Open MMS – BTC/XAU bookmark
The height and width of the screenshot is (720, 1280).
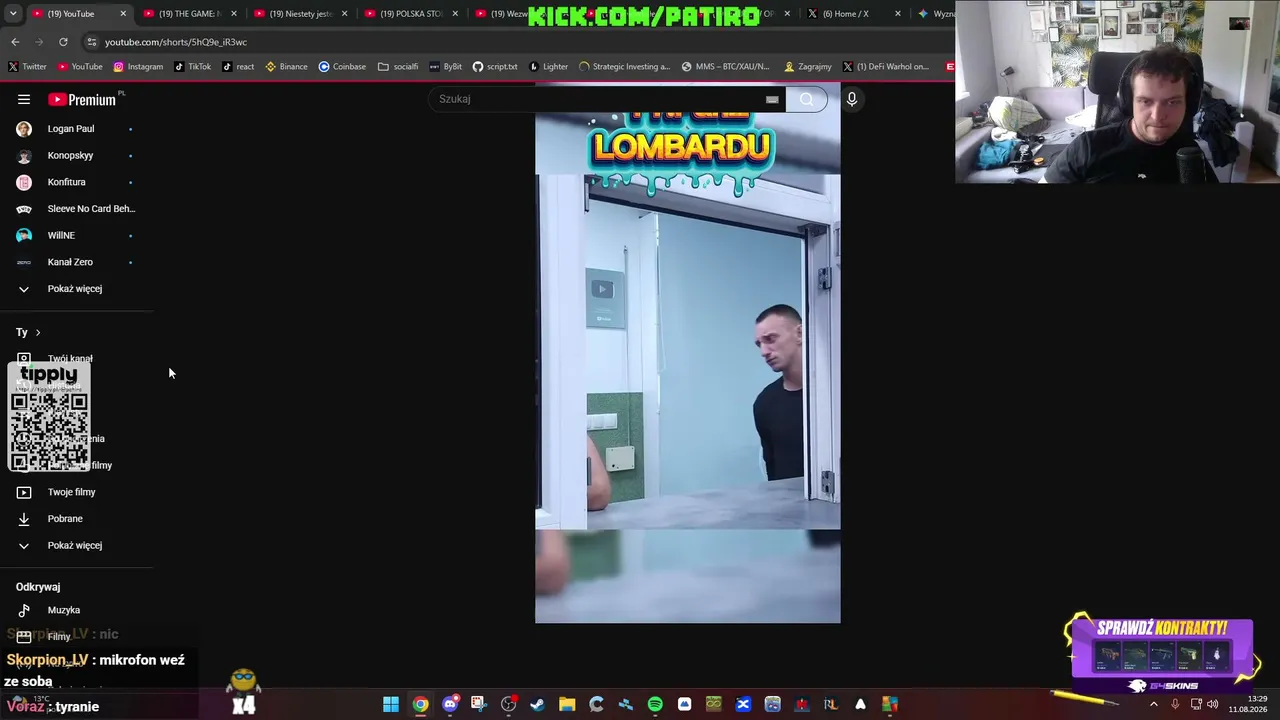725,67
